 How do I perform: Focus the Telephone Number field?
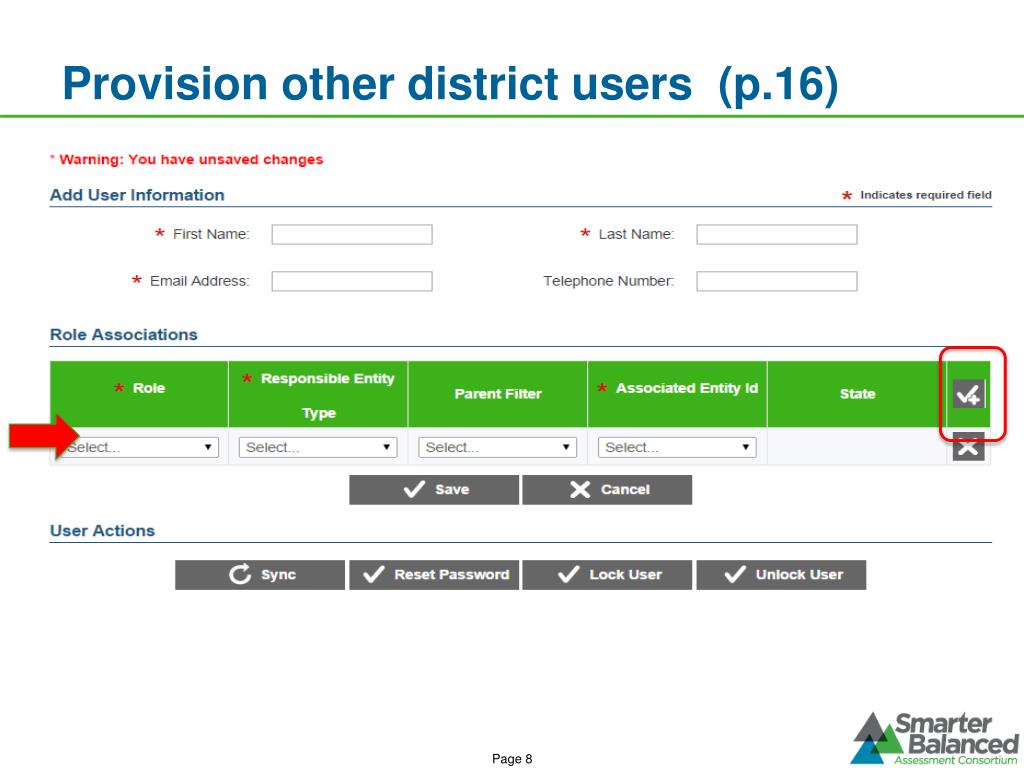(x=776, y=281)
